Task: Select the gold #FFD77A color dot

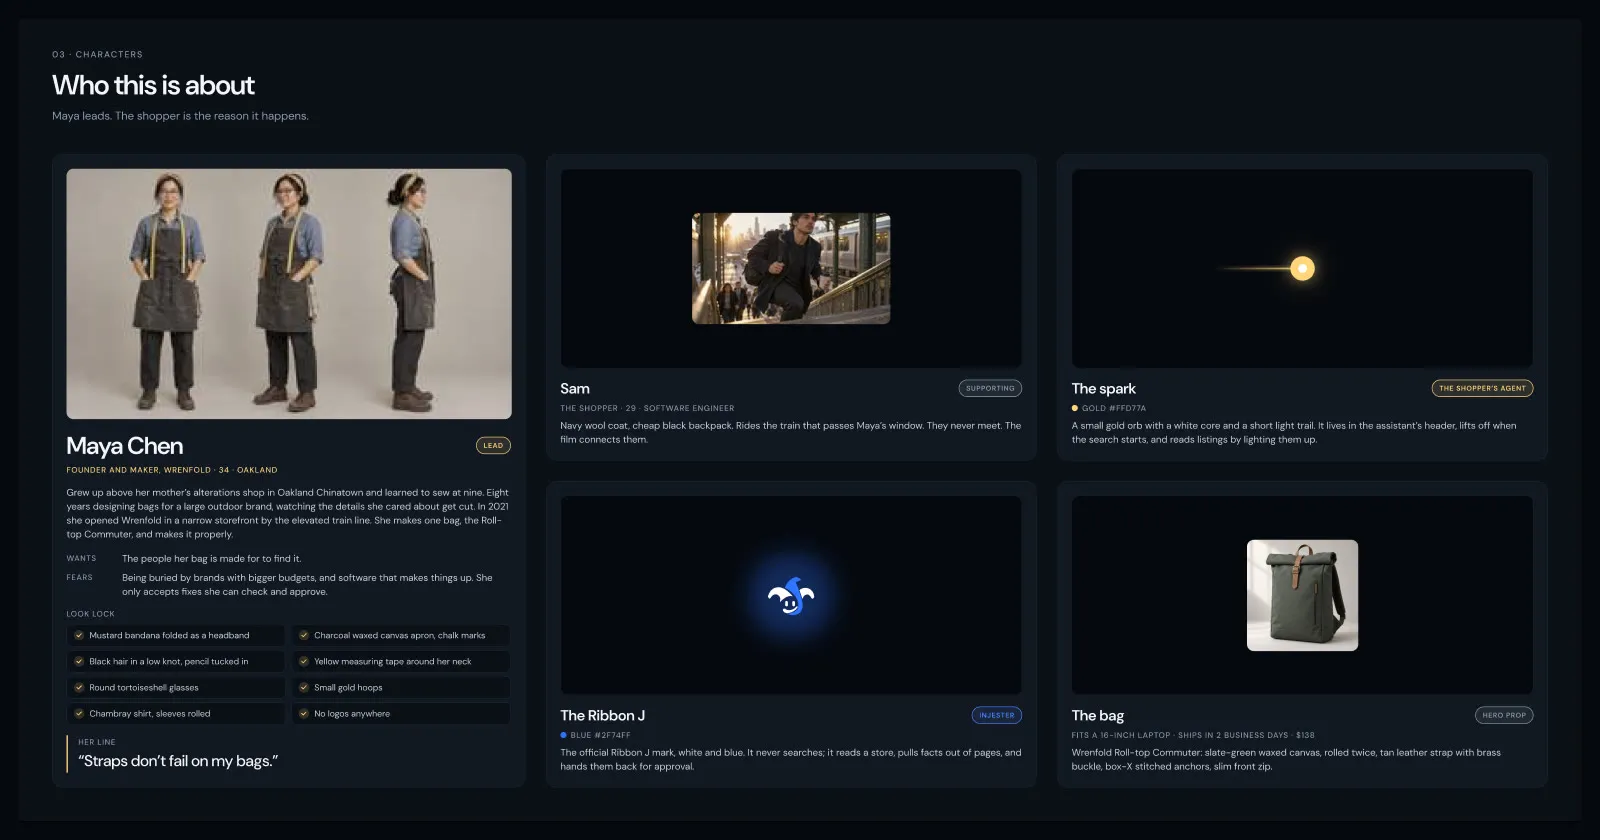Action: pos(1075,408)
